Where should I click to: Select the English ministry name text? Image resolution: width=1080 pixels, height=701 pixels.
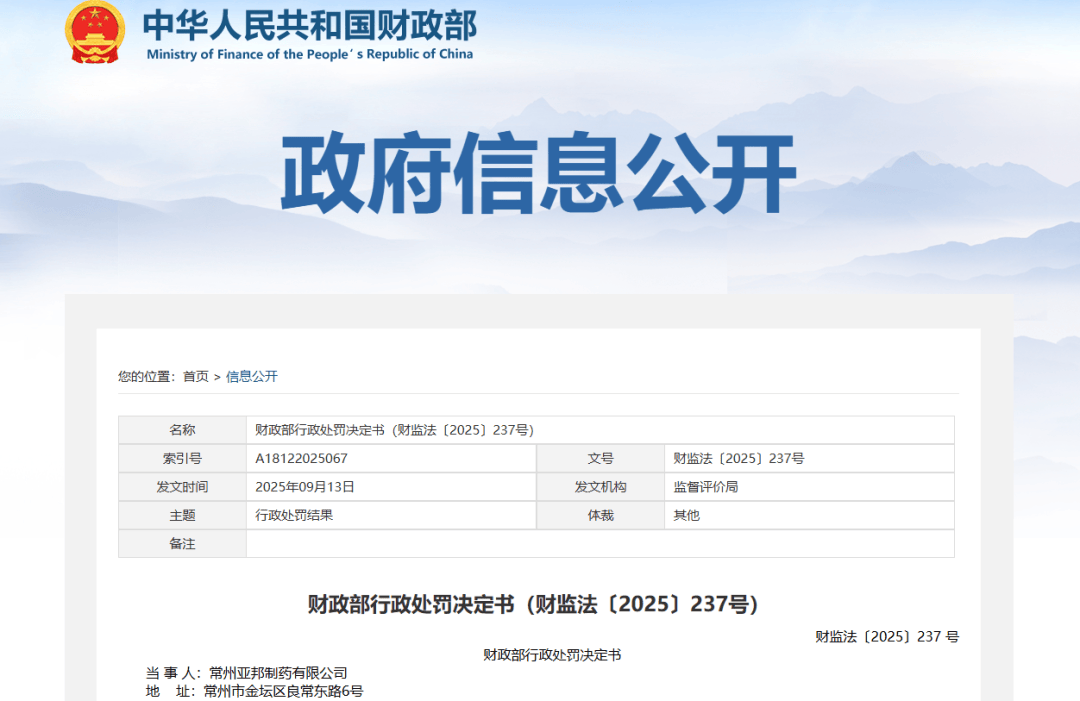coord(310,55)
